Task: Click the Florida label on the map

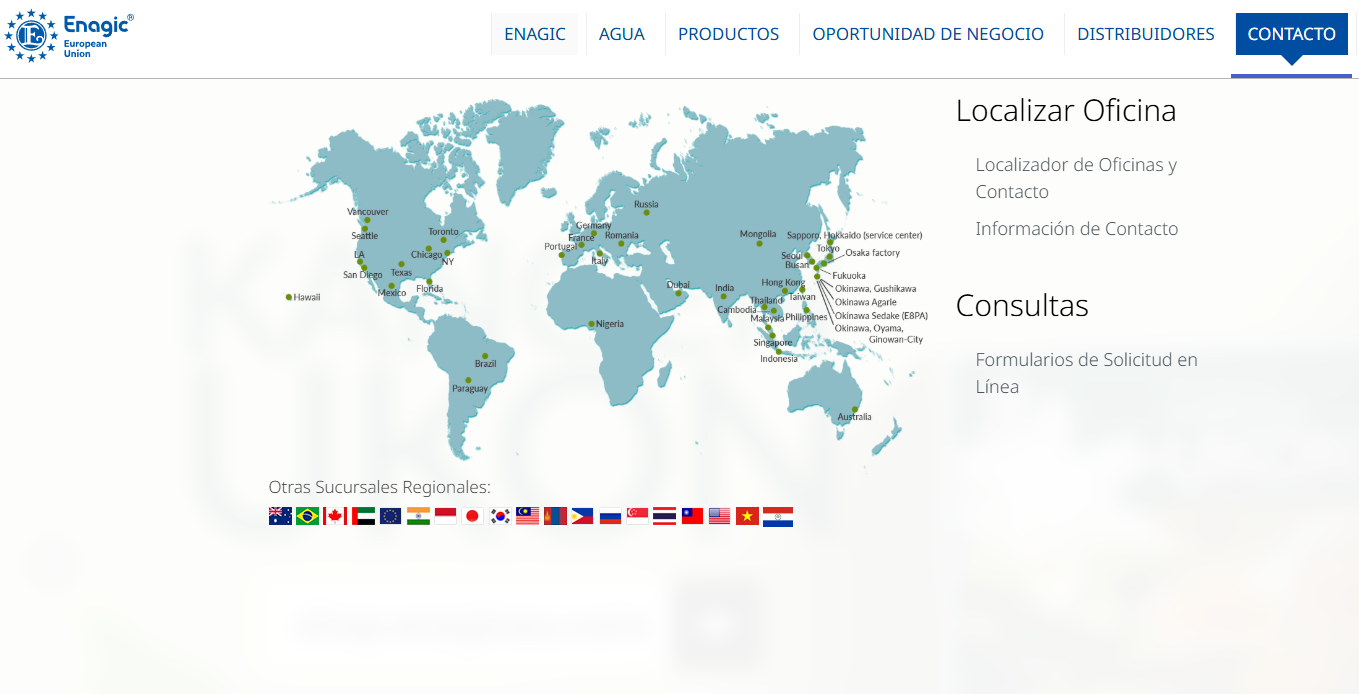Action: tap(430, 289)
